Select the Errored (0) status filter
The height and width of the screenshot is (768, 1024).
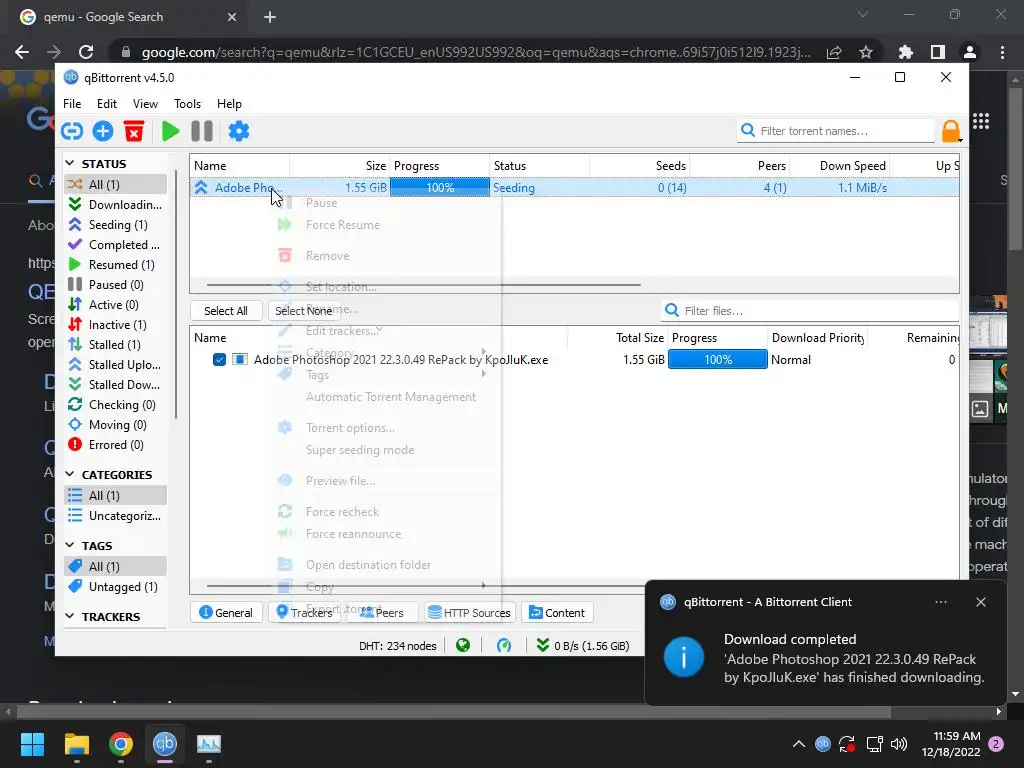click(x=116, y=445)
